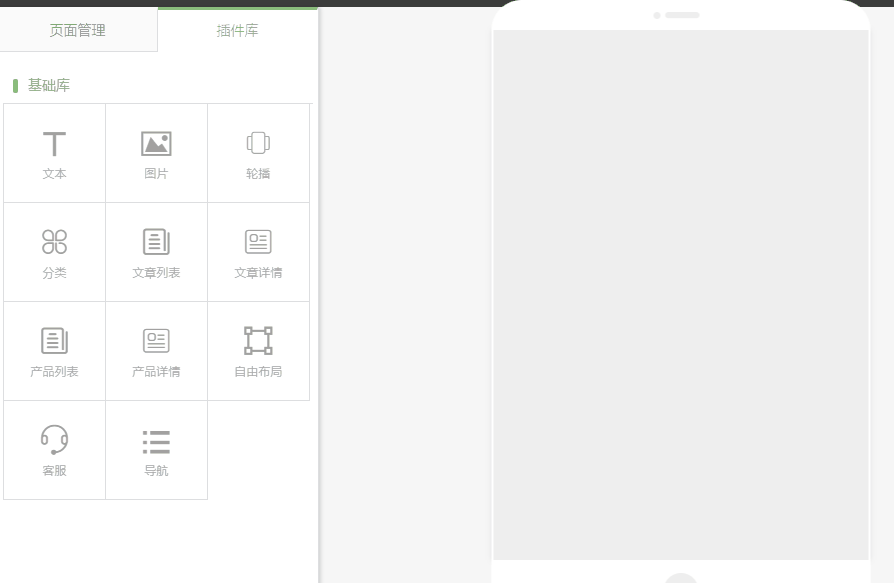
Task: Click the 导航 text label
Action: (156, 471)
